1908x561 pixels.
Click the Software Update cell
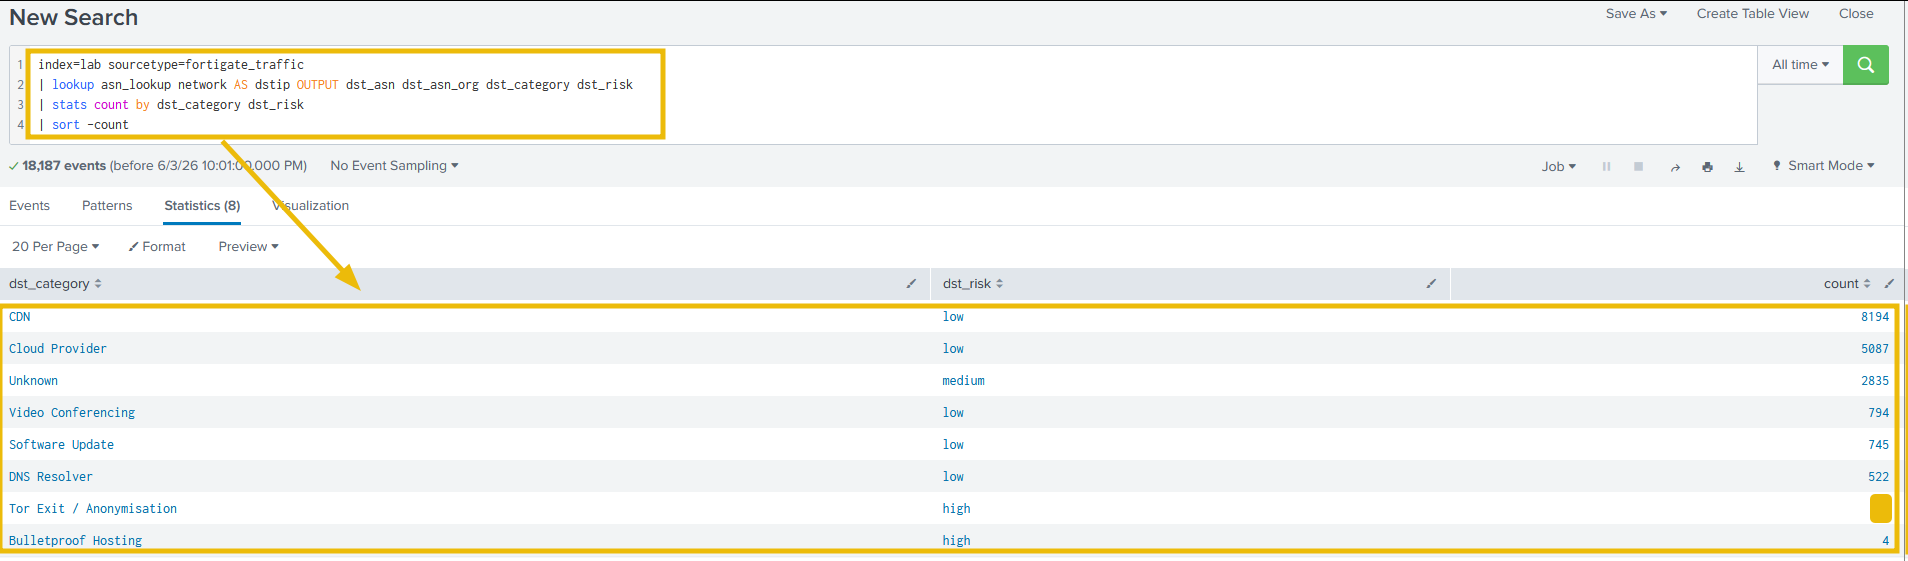[x=61, y=445]
